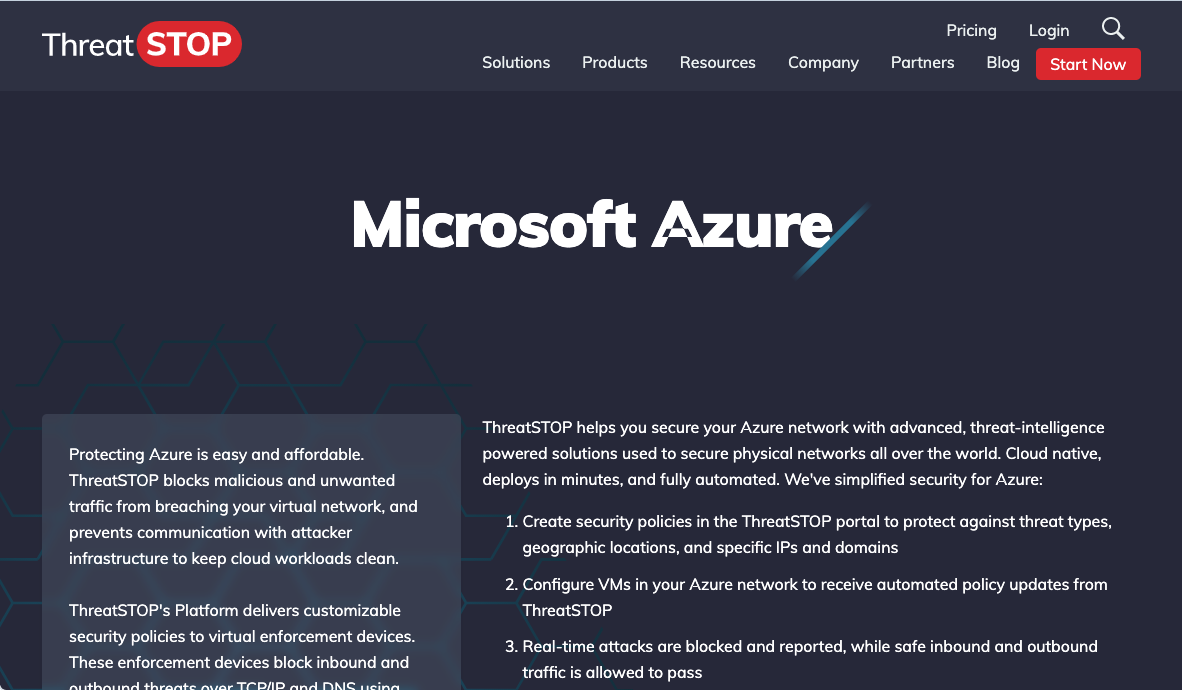Click the Microsoft Azure page heading
The image size is (1182, 690).
(591, 225)
